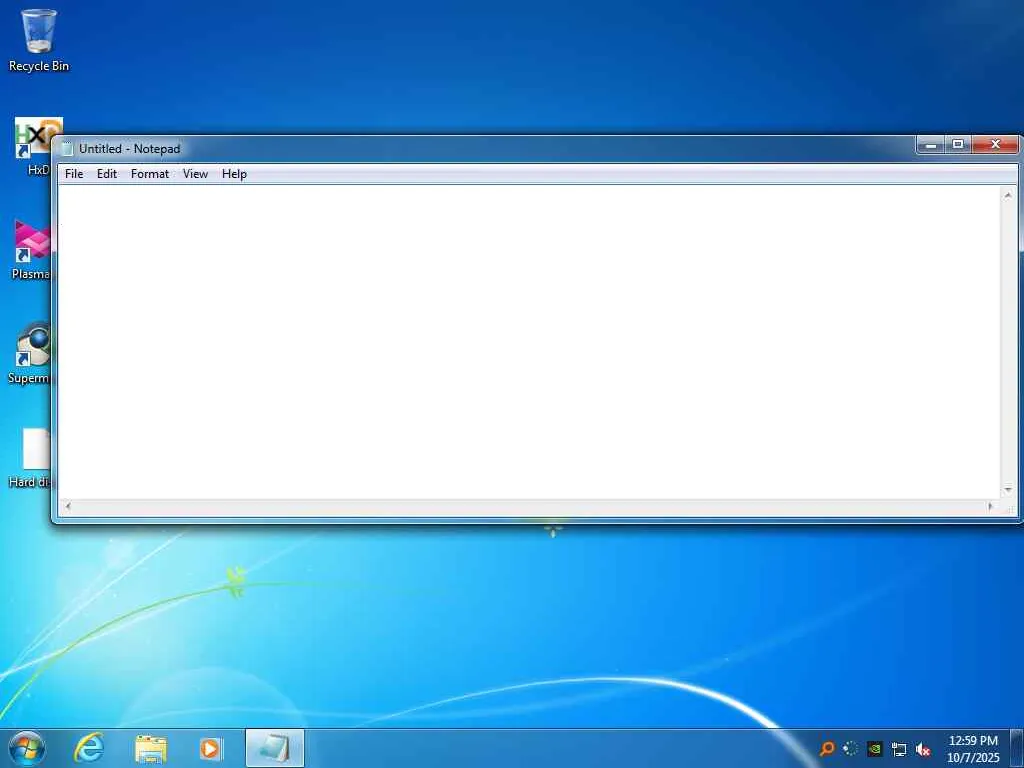Image resolution: width=1024 pixels, height=768 pixels.
Task: Click the taskbar clock showing 12:59 PM
Action: coord(973,748)
